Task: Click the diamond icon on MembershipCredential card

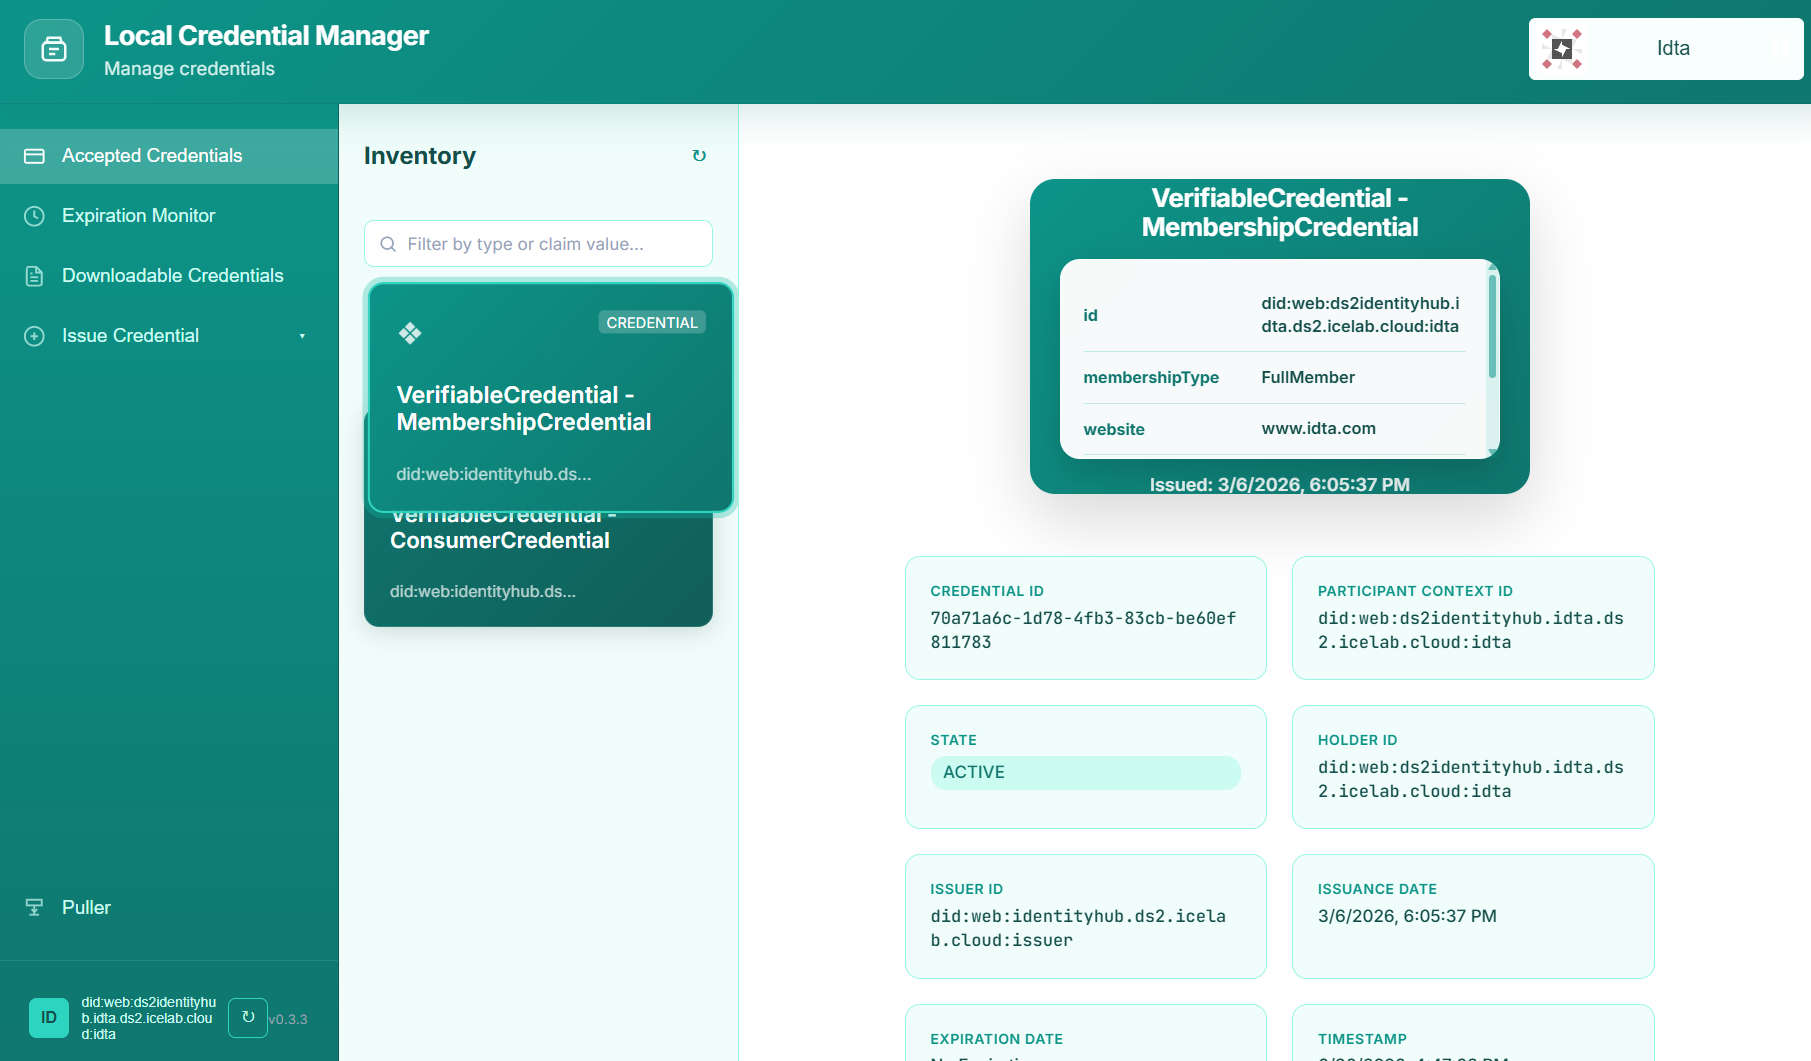Action: (x=410, y=333)
